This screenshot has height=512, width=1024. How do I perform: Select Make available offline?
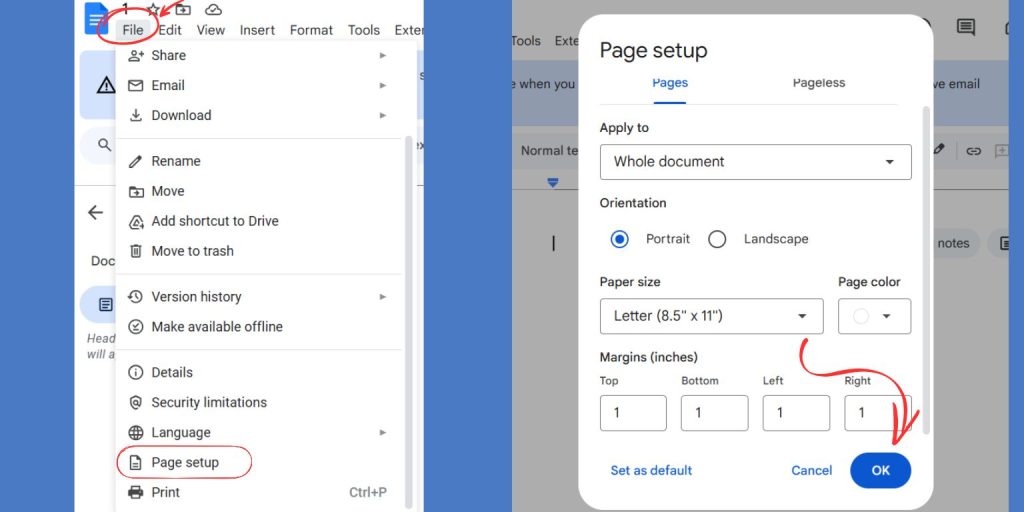tap(260, 327)
